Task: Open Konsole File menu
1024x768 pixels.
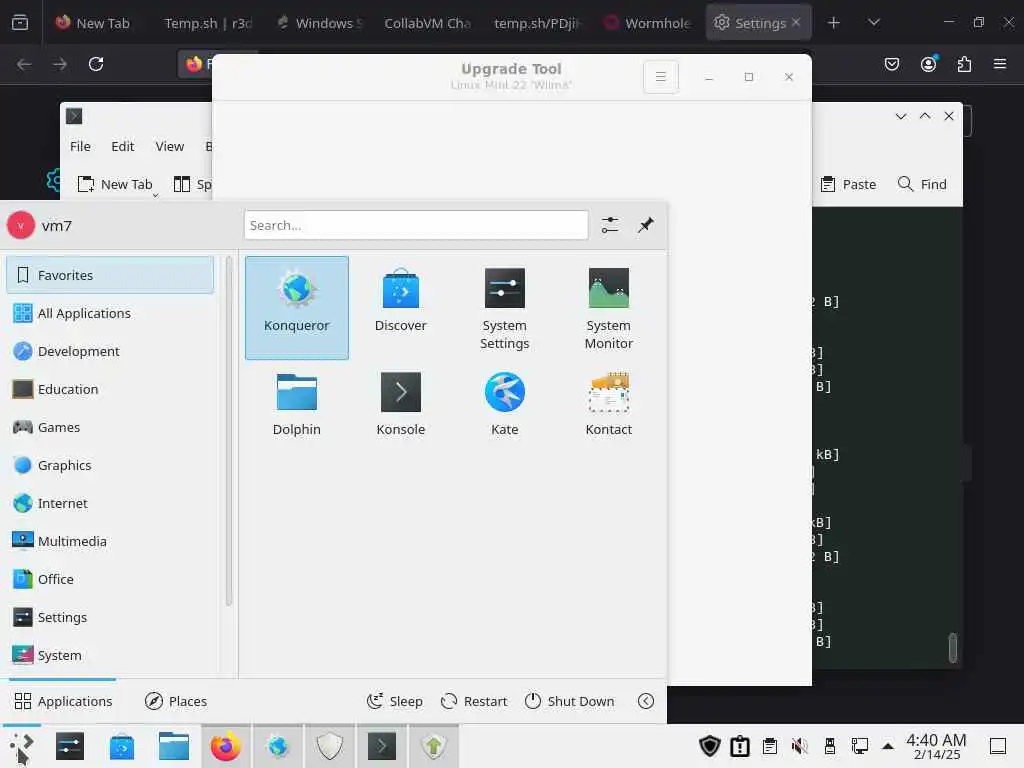Action: [x=80, y=146]
